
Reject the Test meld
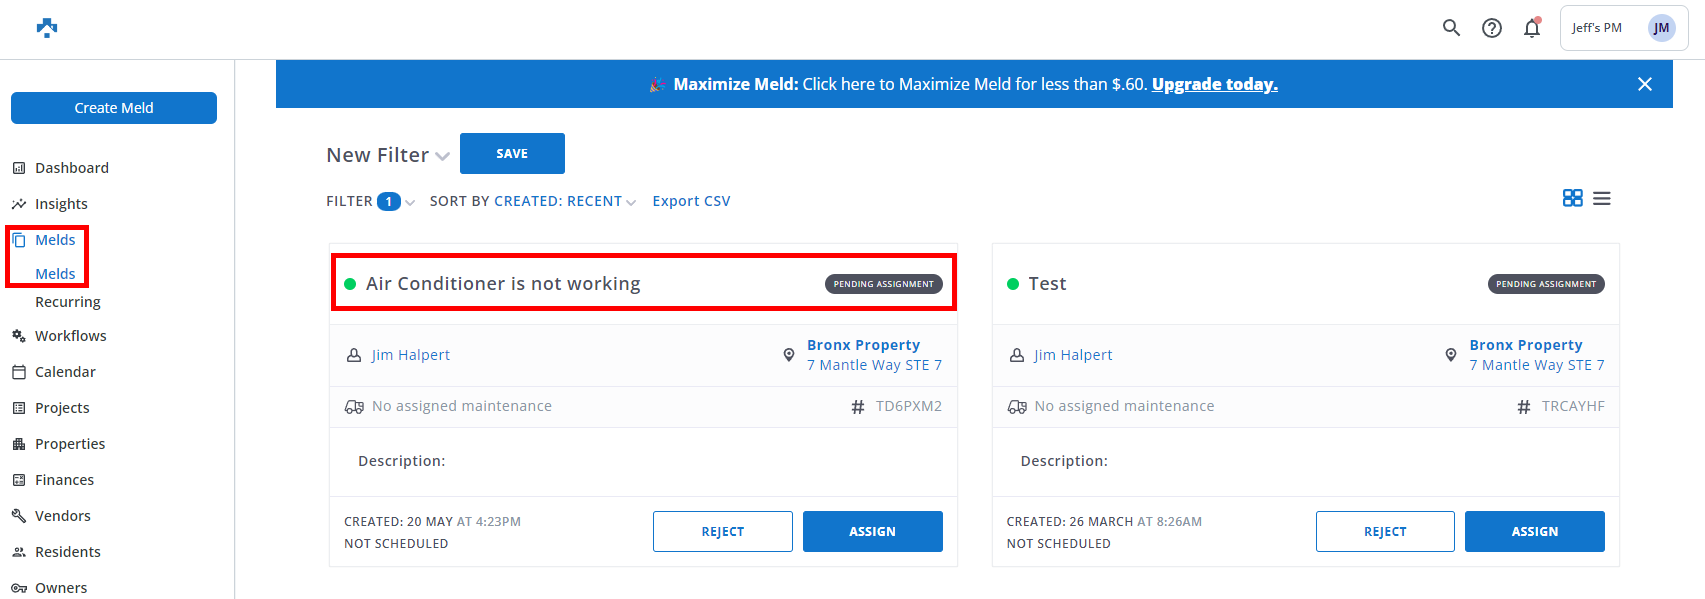click(x=1384, y=531)
